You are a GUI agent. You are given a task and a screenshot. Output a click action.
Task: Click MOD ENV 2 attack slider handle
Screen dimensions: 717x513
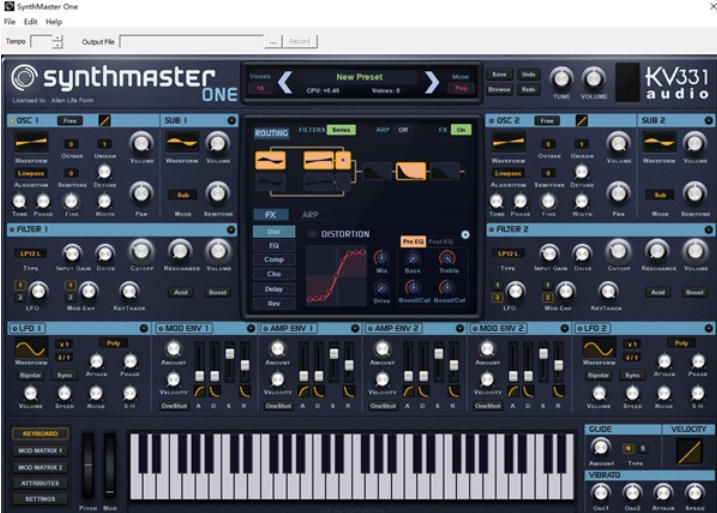513,376
